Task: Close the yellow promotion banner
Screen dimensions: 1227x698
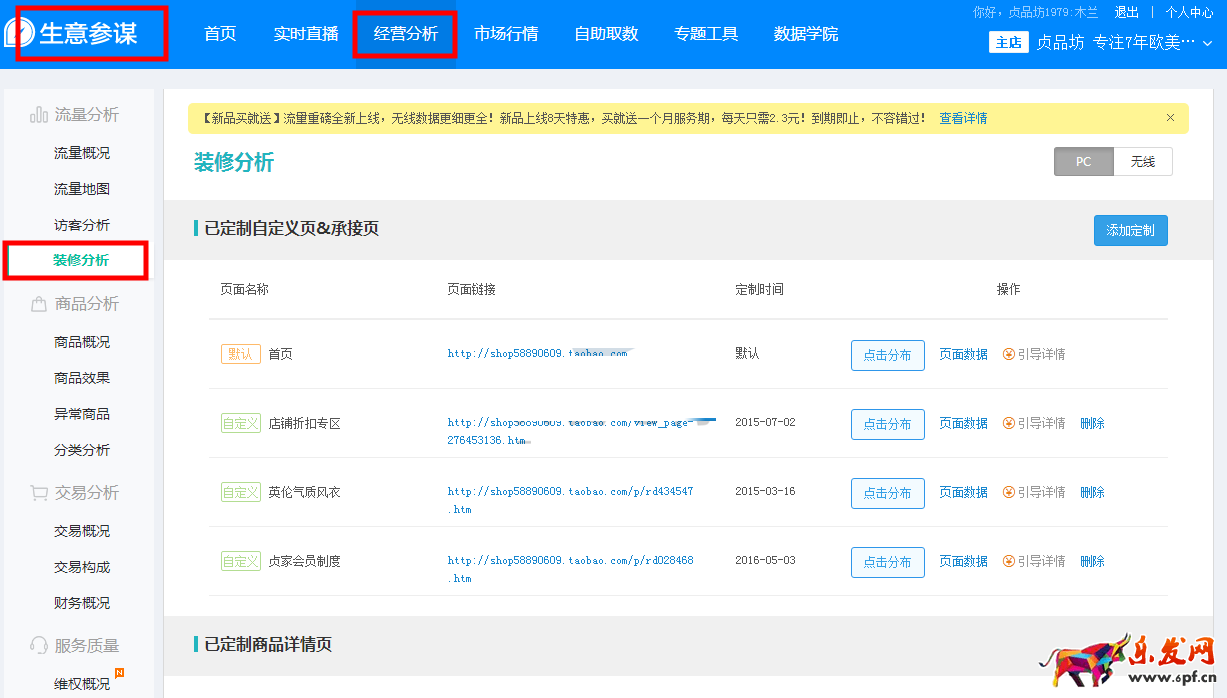Action: 1170,118
